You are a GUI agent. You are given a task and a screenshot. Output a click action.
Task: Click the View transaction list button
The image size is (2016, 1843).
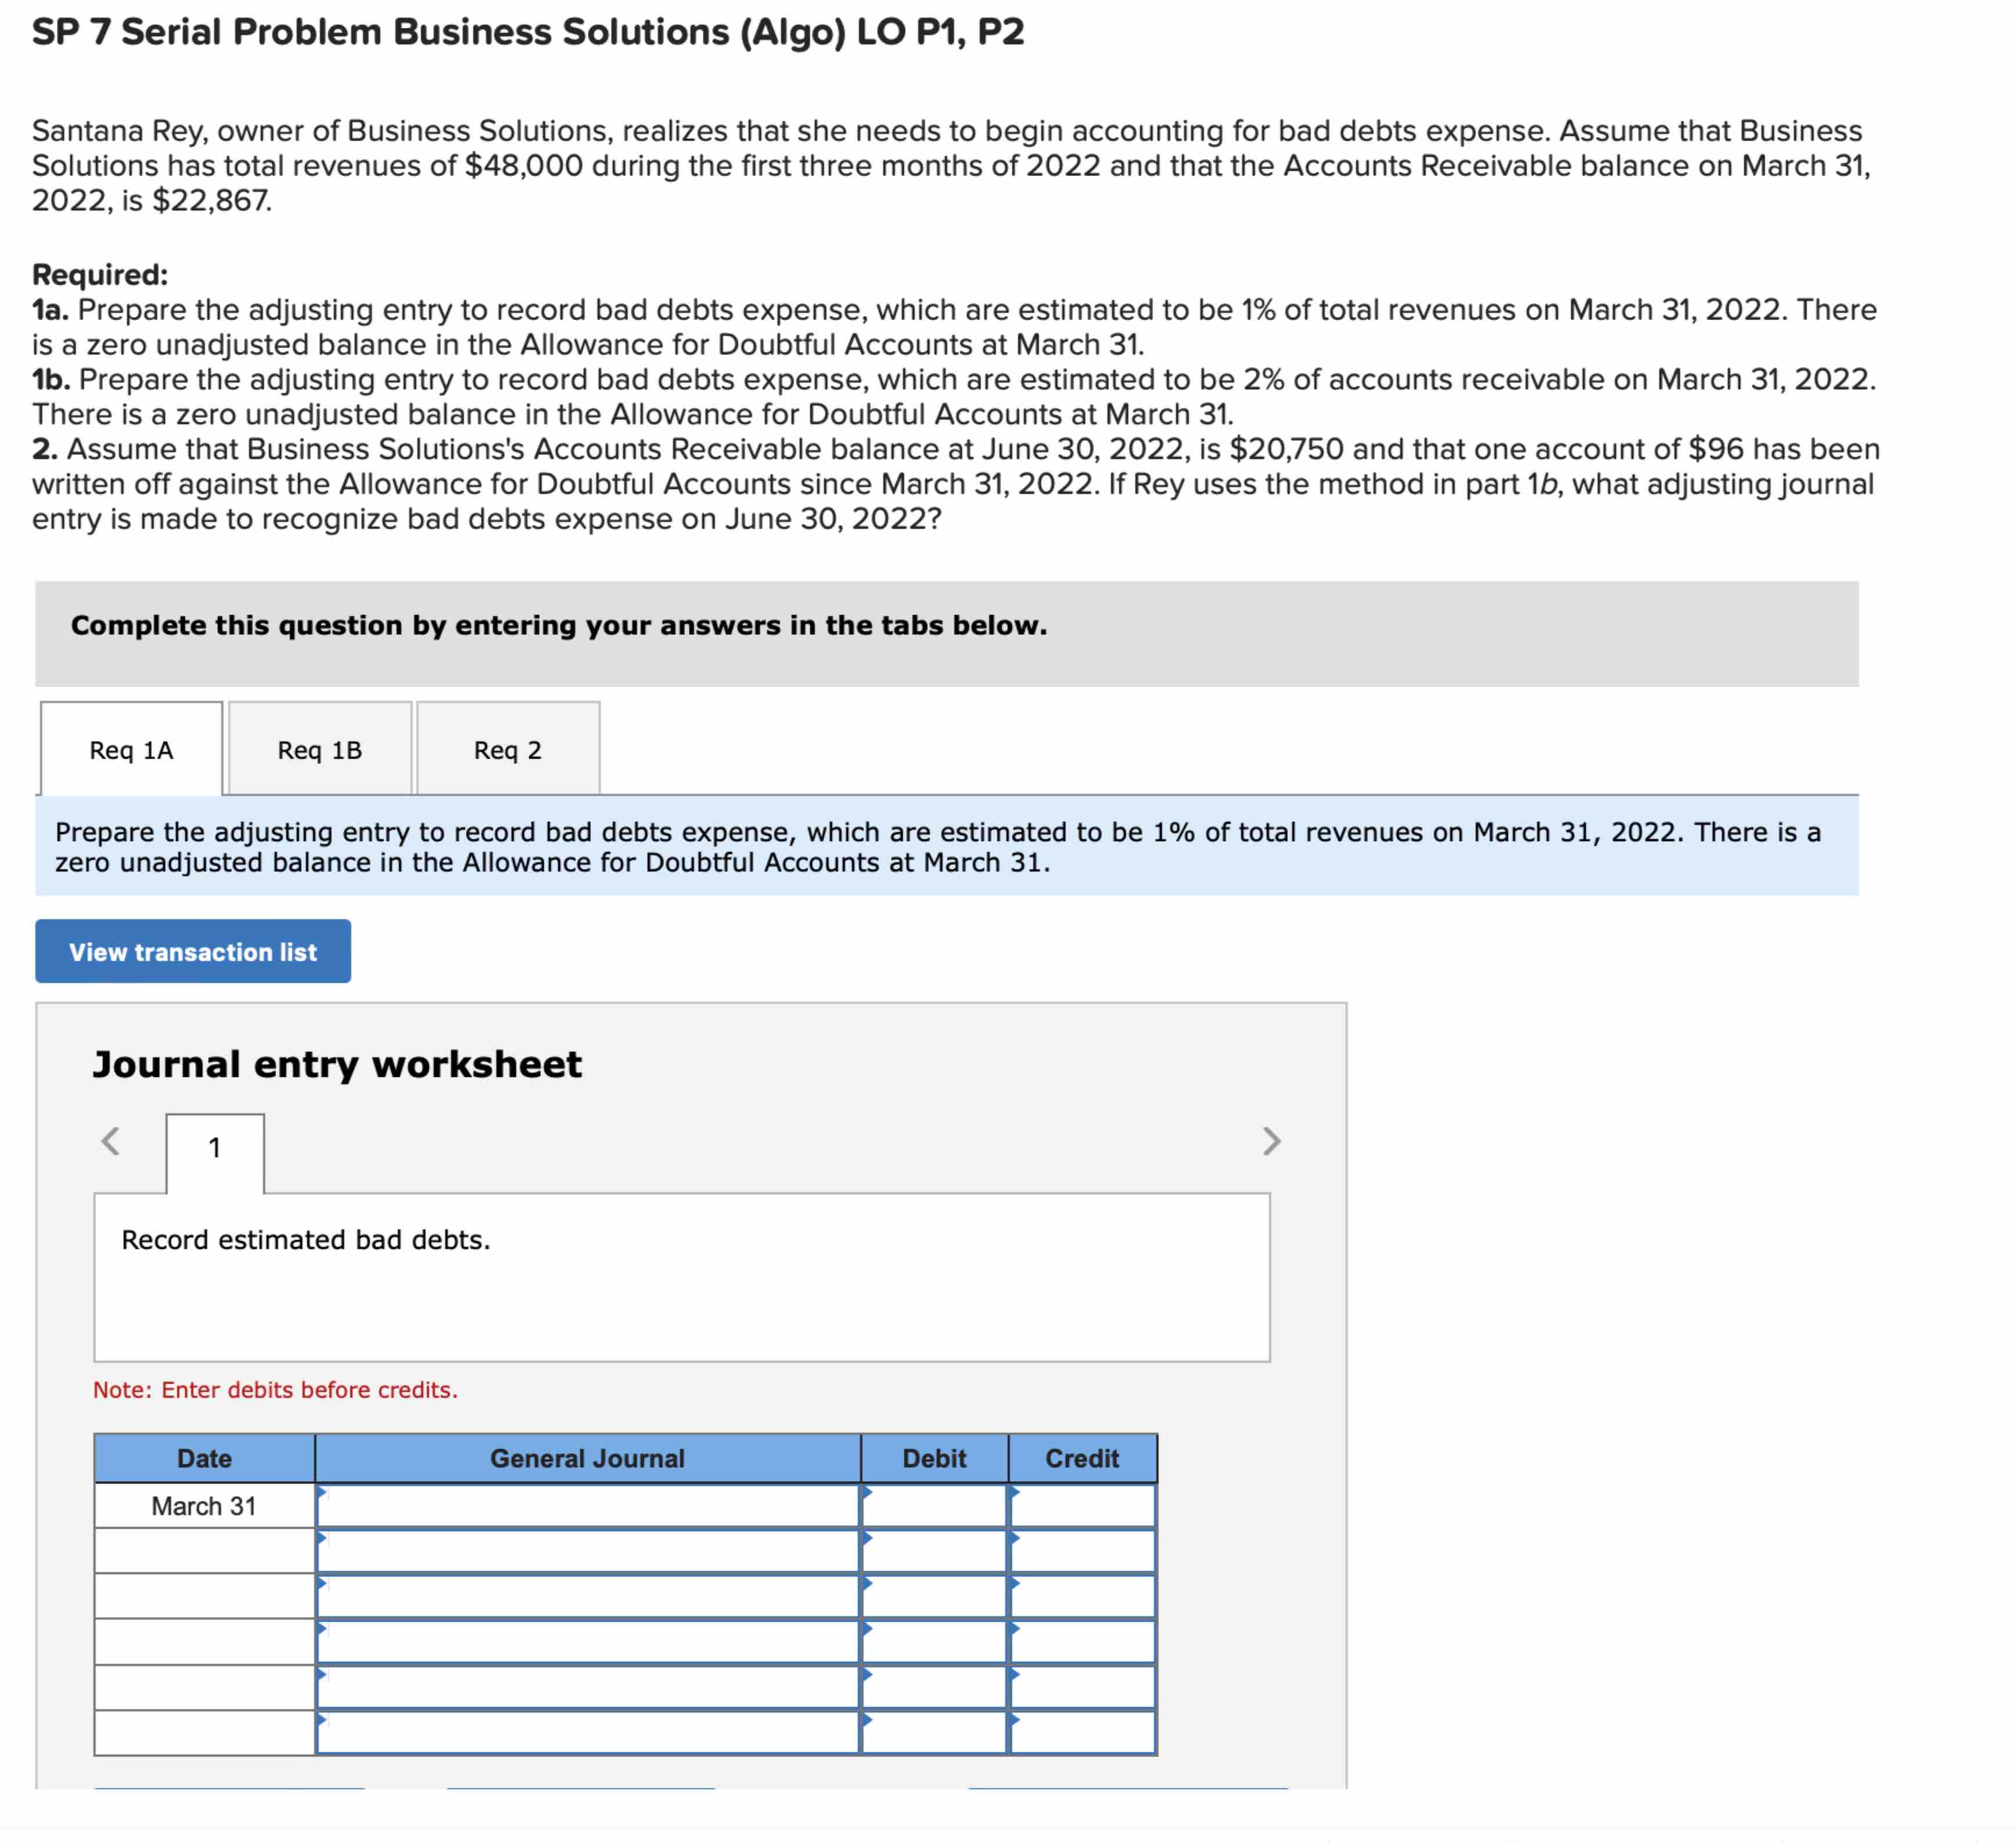coord(192,951)
